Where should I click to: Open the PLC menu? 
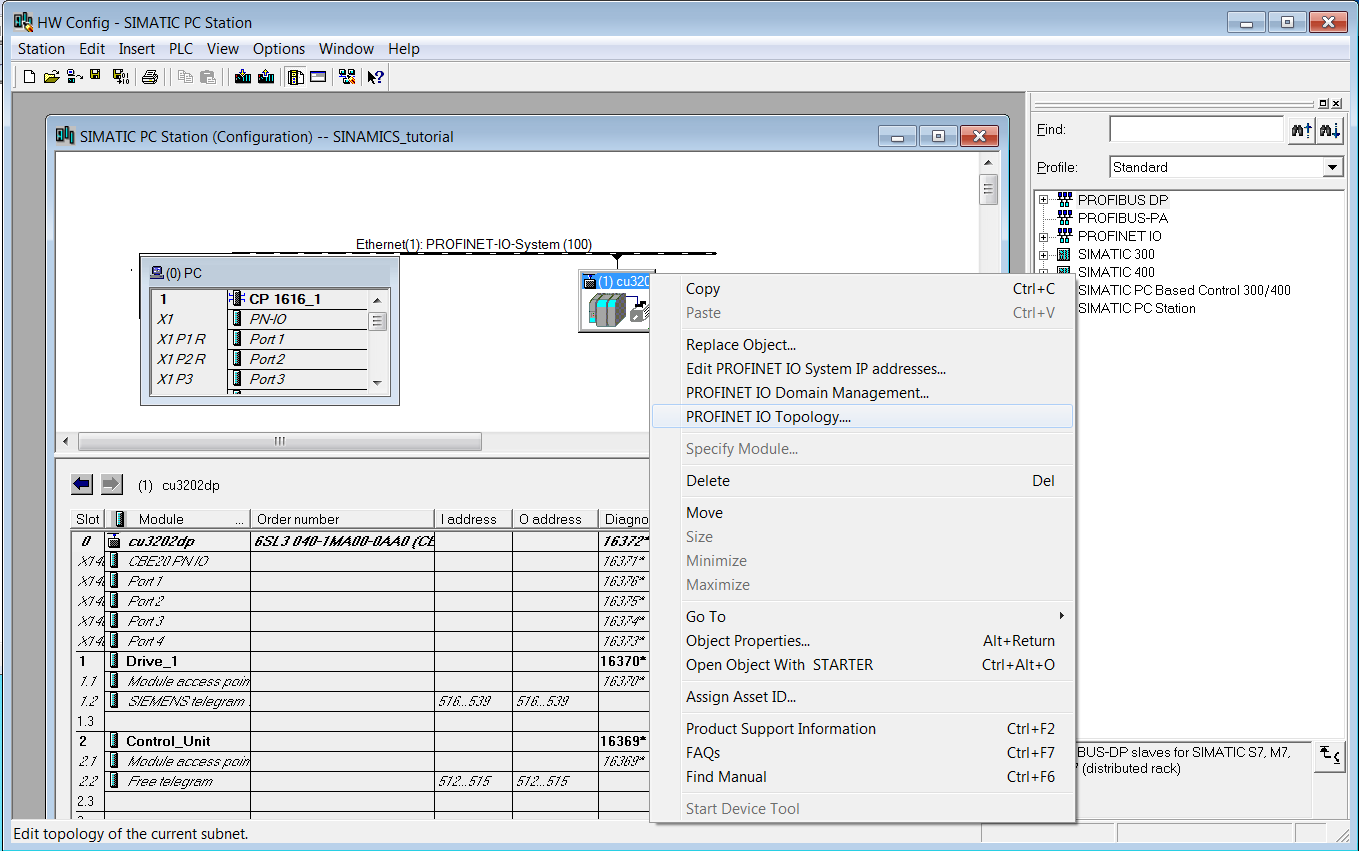click(x=181, y=48)
